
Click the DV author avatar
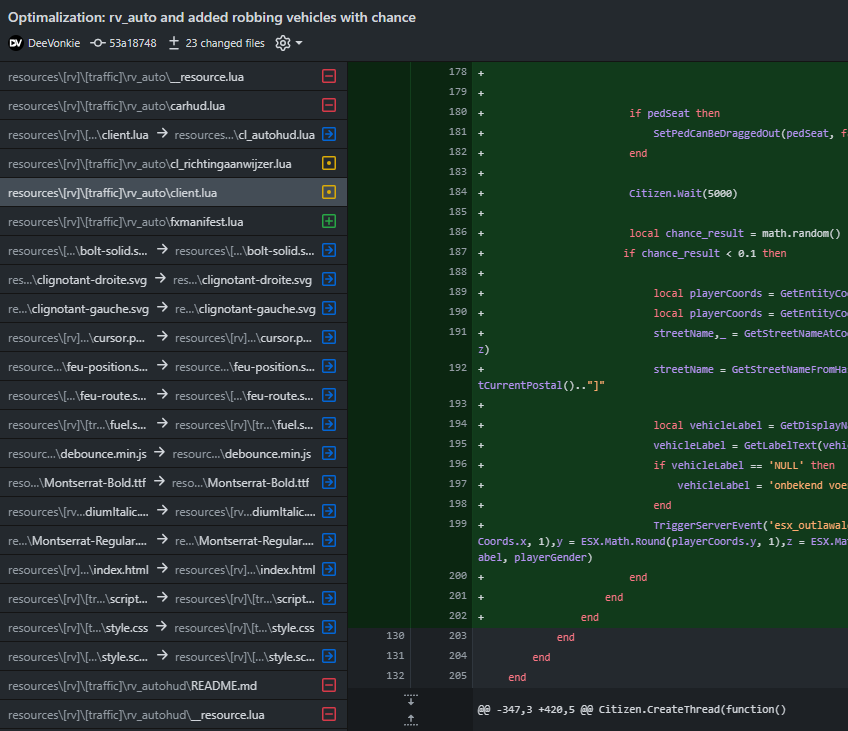pos(16,43)
